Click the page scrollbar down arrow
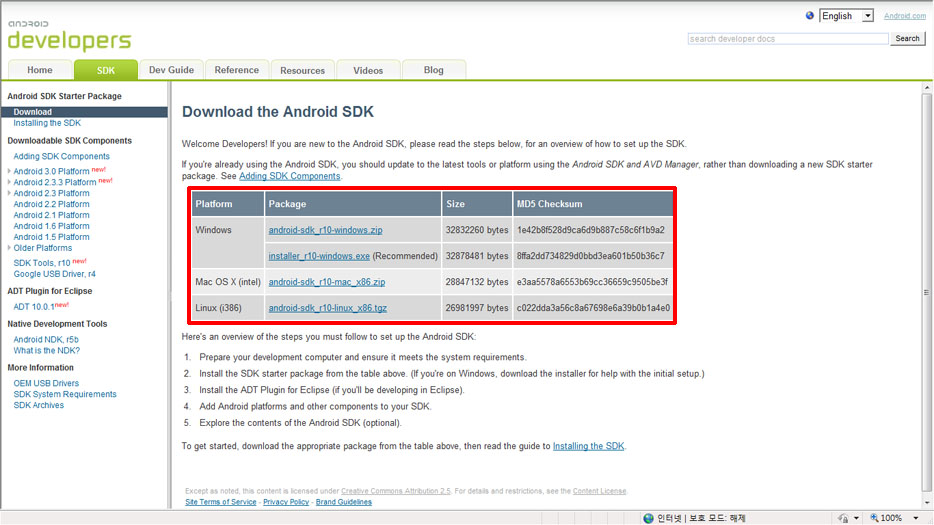 click(927, 504)
